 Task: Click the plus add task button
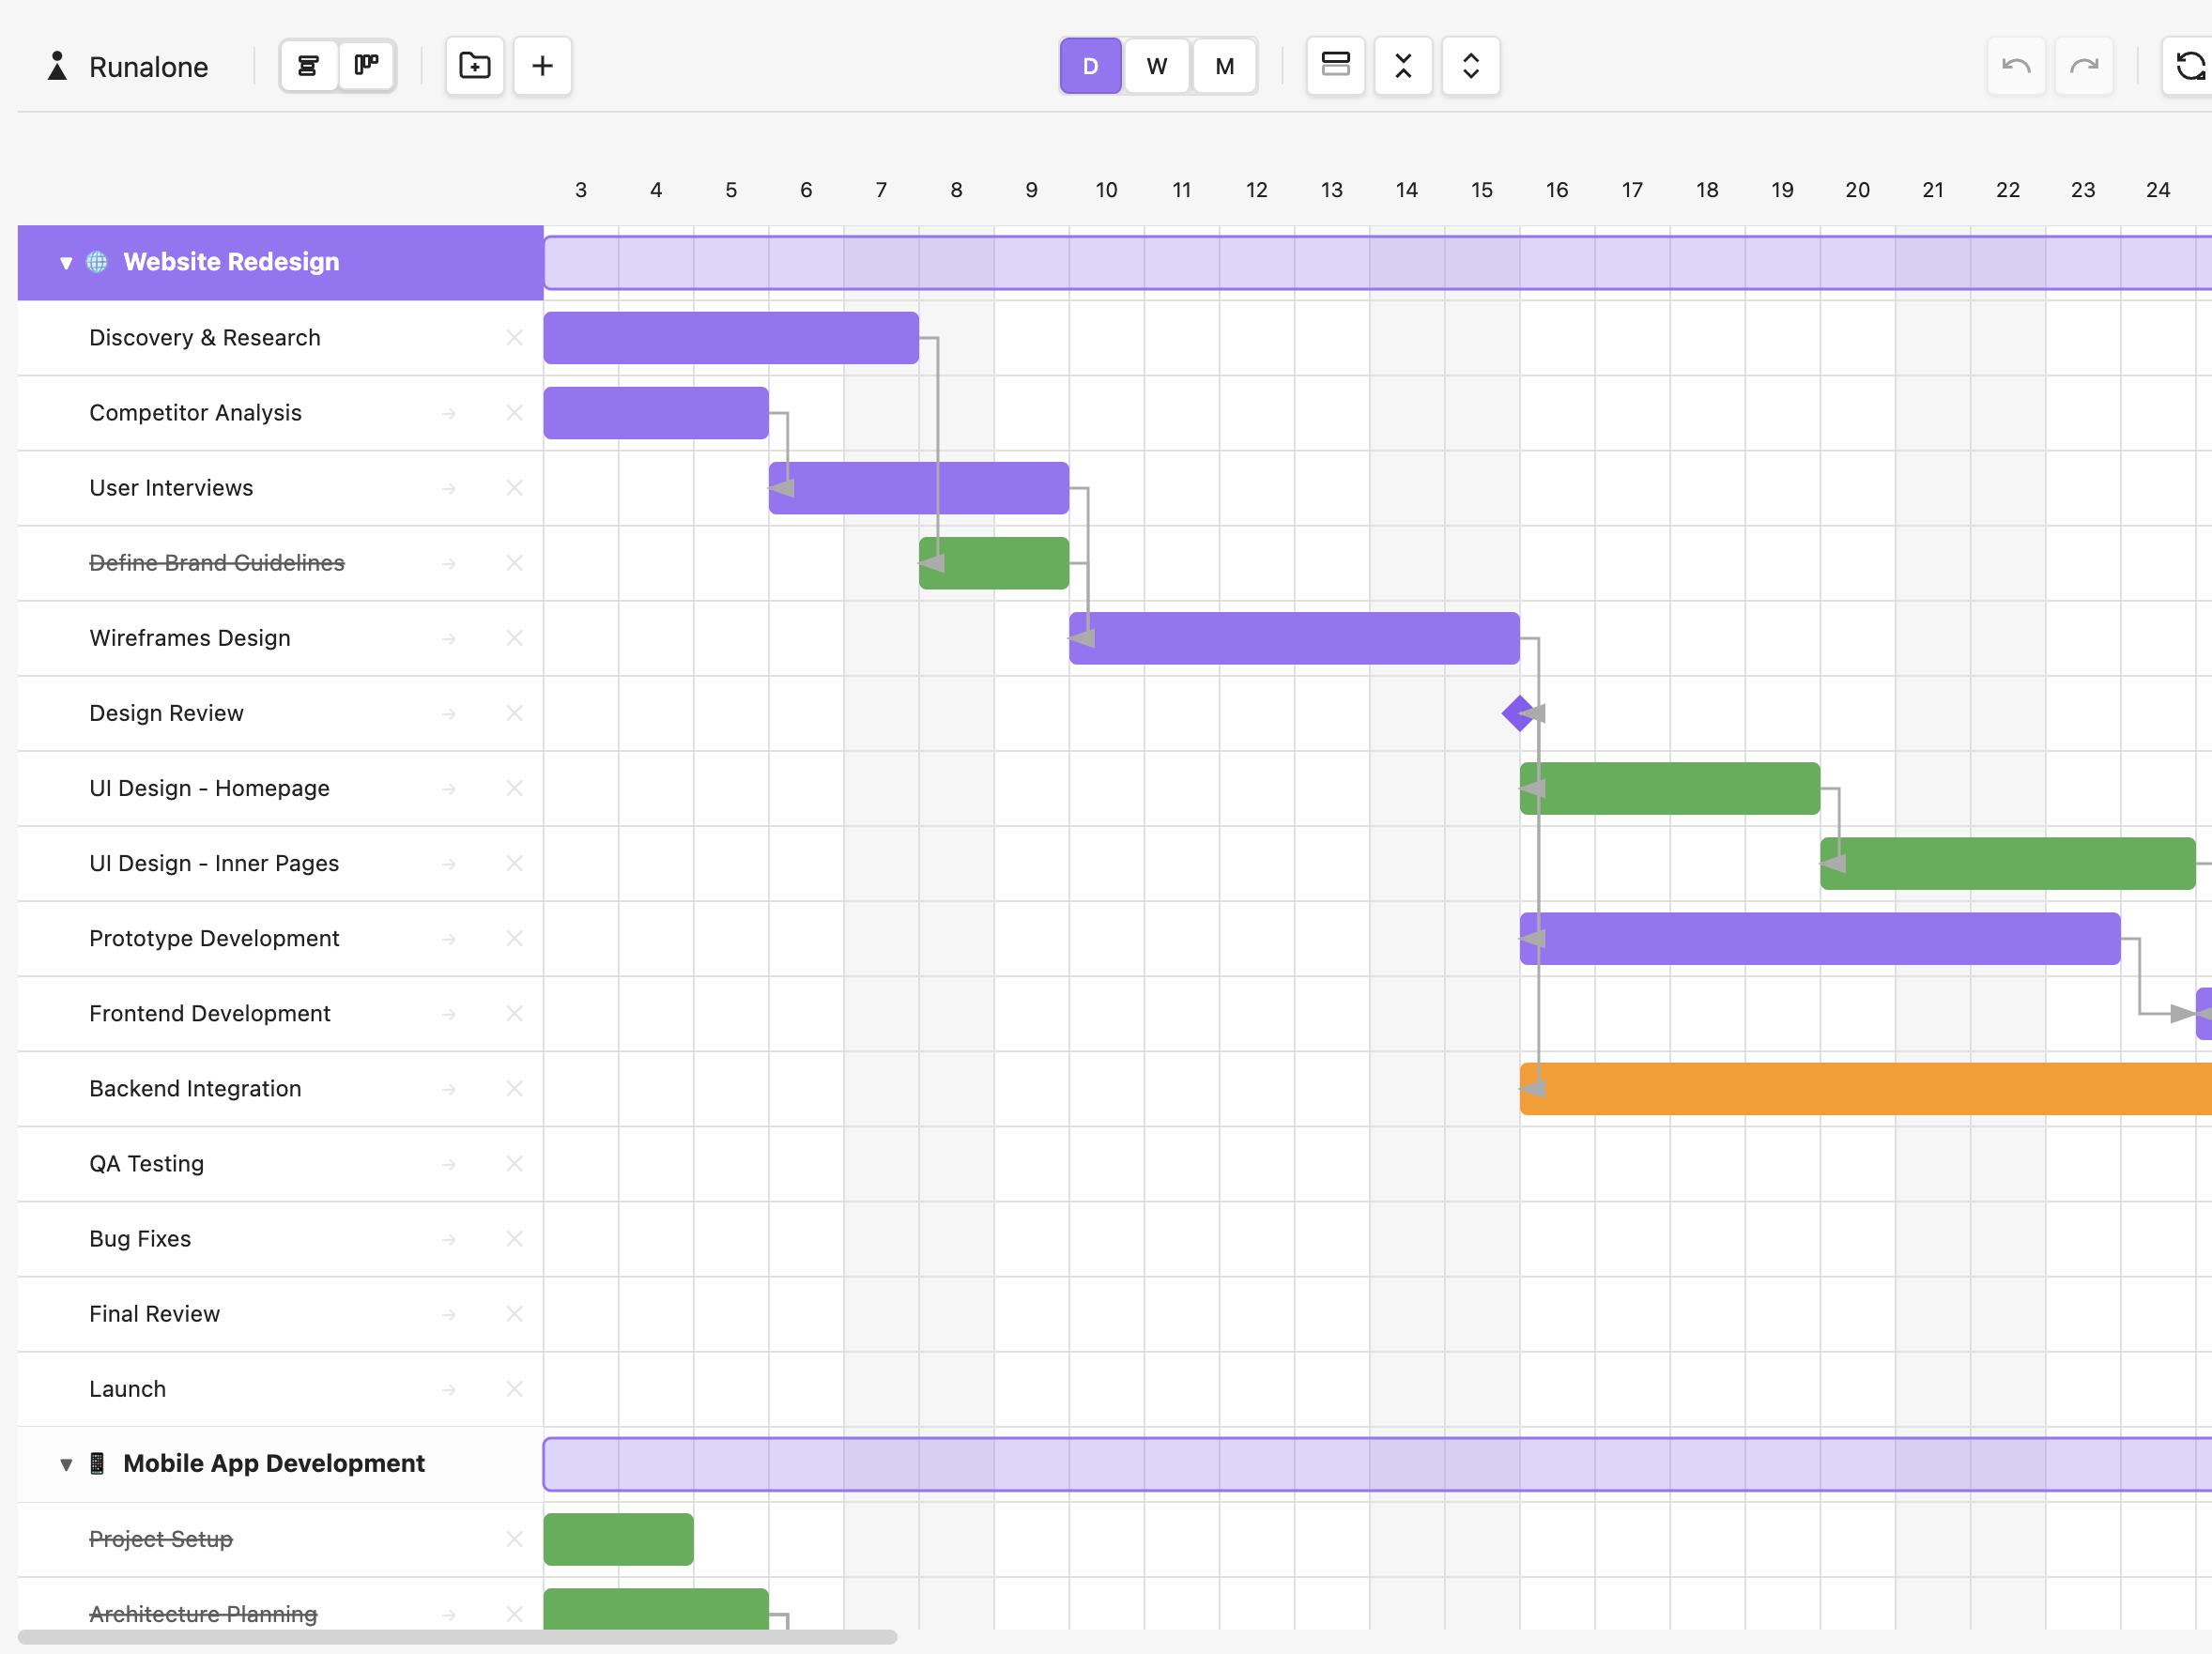542,66
